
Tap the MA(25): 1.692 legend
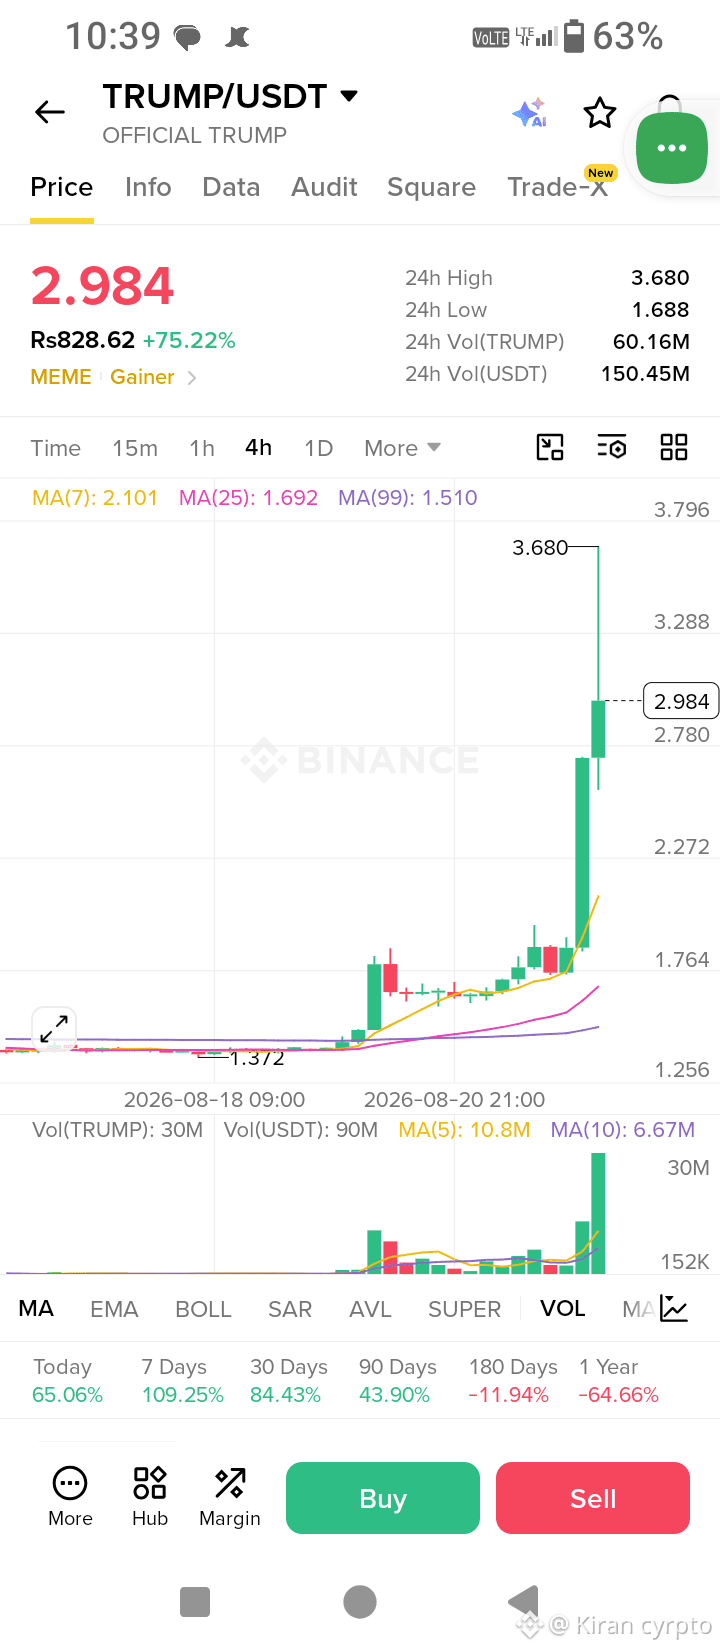(x=248, y=498)
